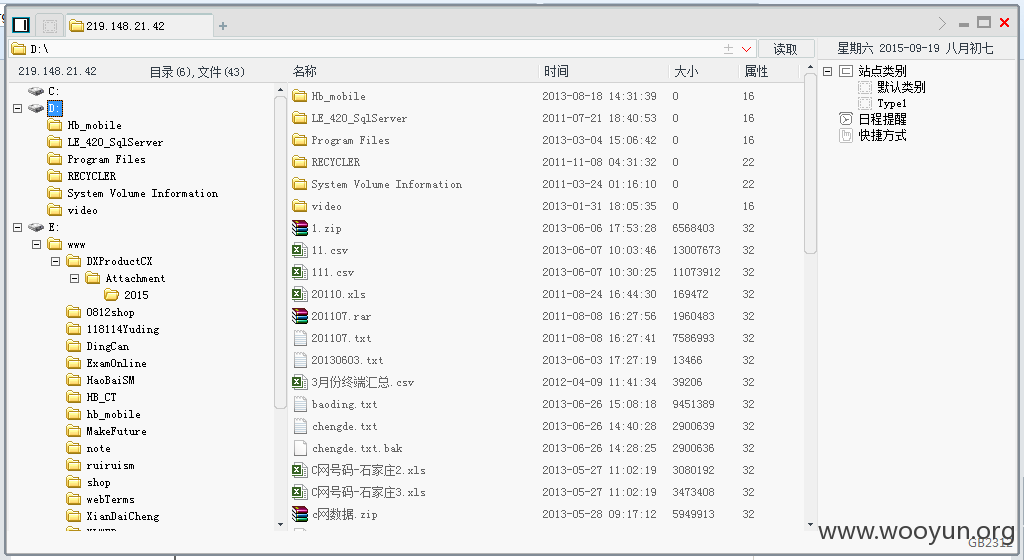Open the 日程提醒 schedule reminder item

click(x=882, y=119)
